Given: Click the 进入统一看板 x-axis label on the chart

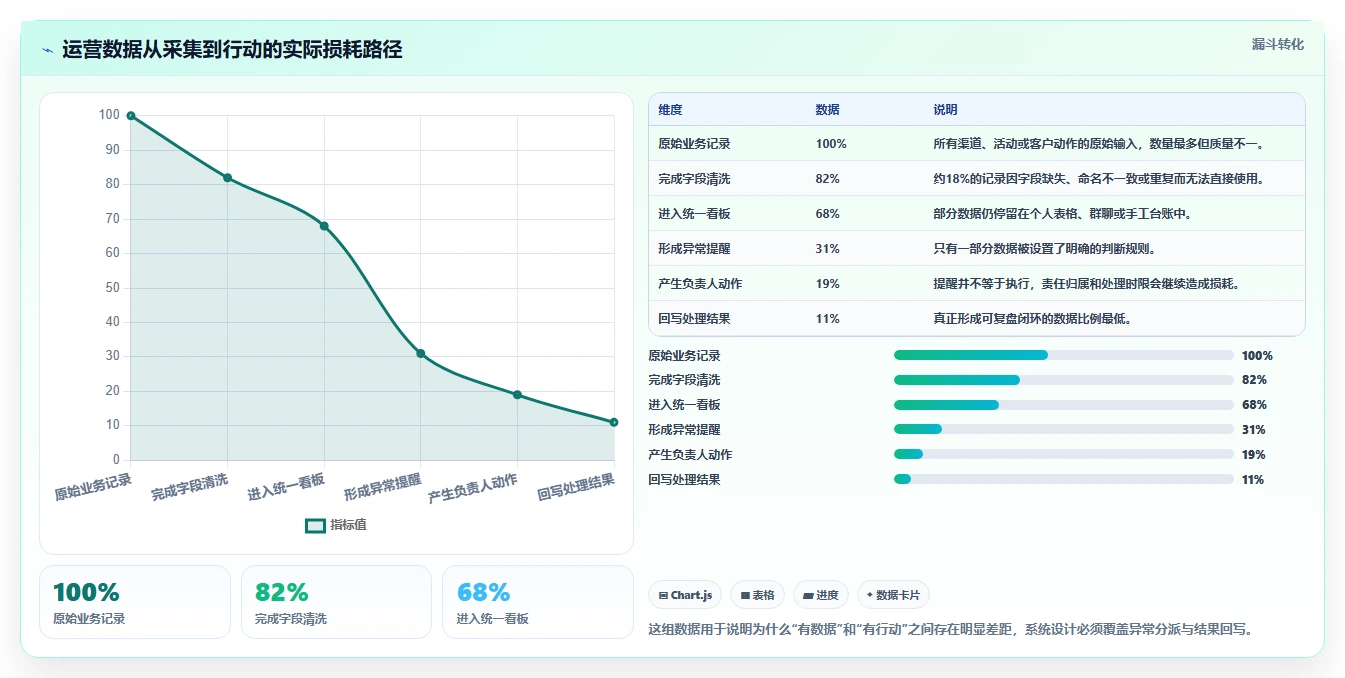Looking at the screenshot, I should point(286,486).
